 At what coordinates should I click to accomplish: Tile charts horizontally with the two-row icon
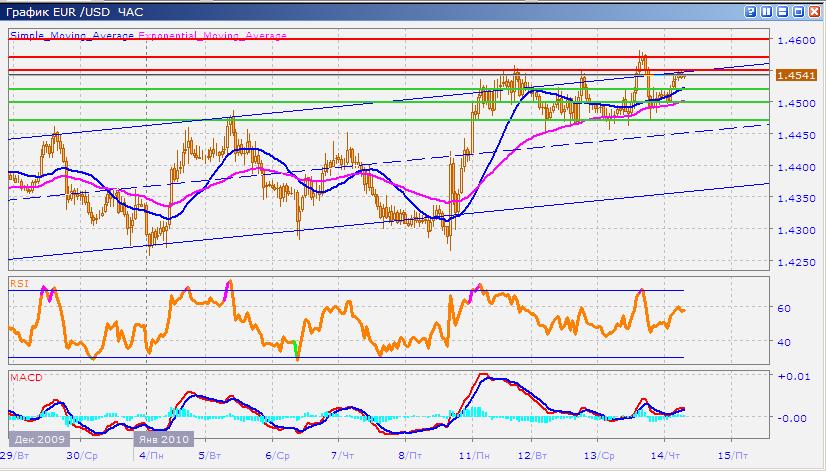point(783,12)
